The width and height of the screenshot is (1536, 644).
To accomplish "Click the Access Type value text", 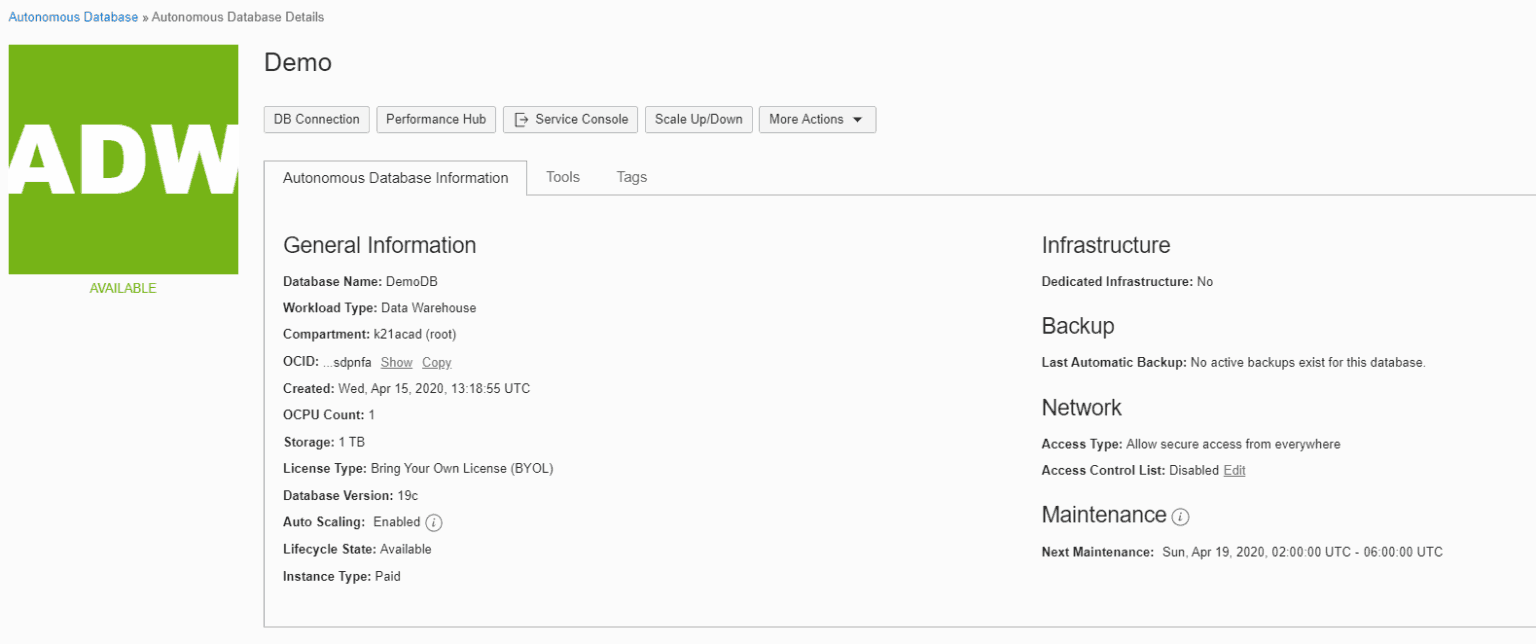I will [1233, 444].
